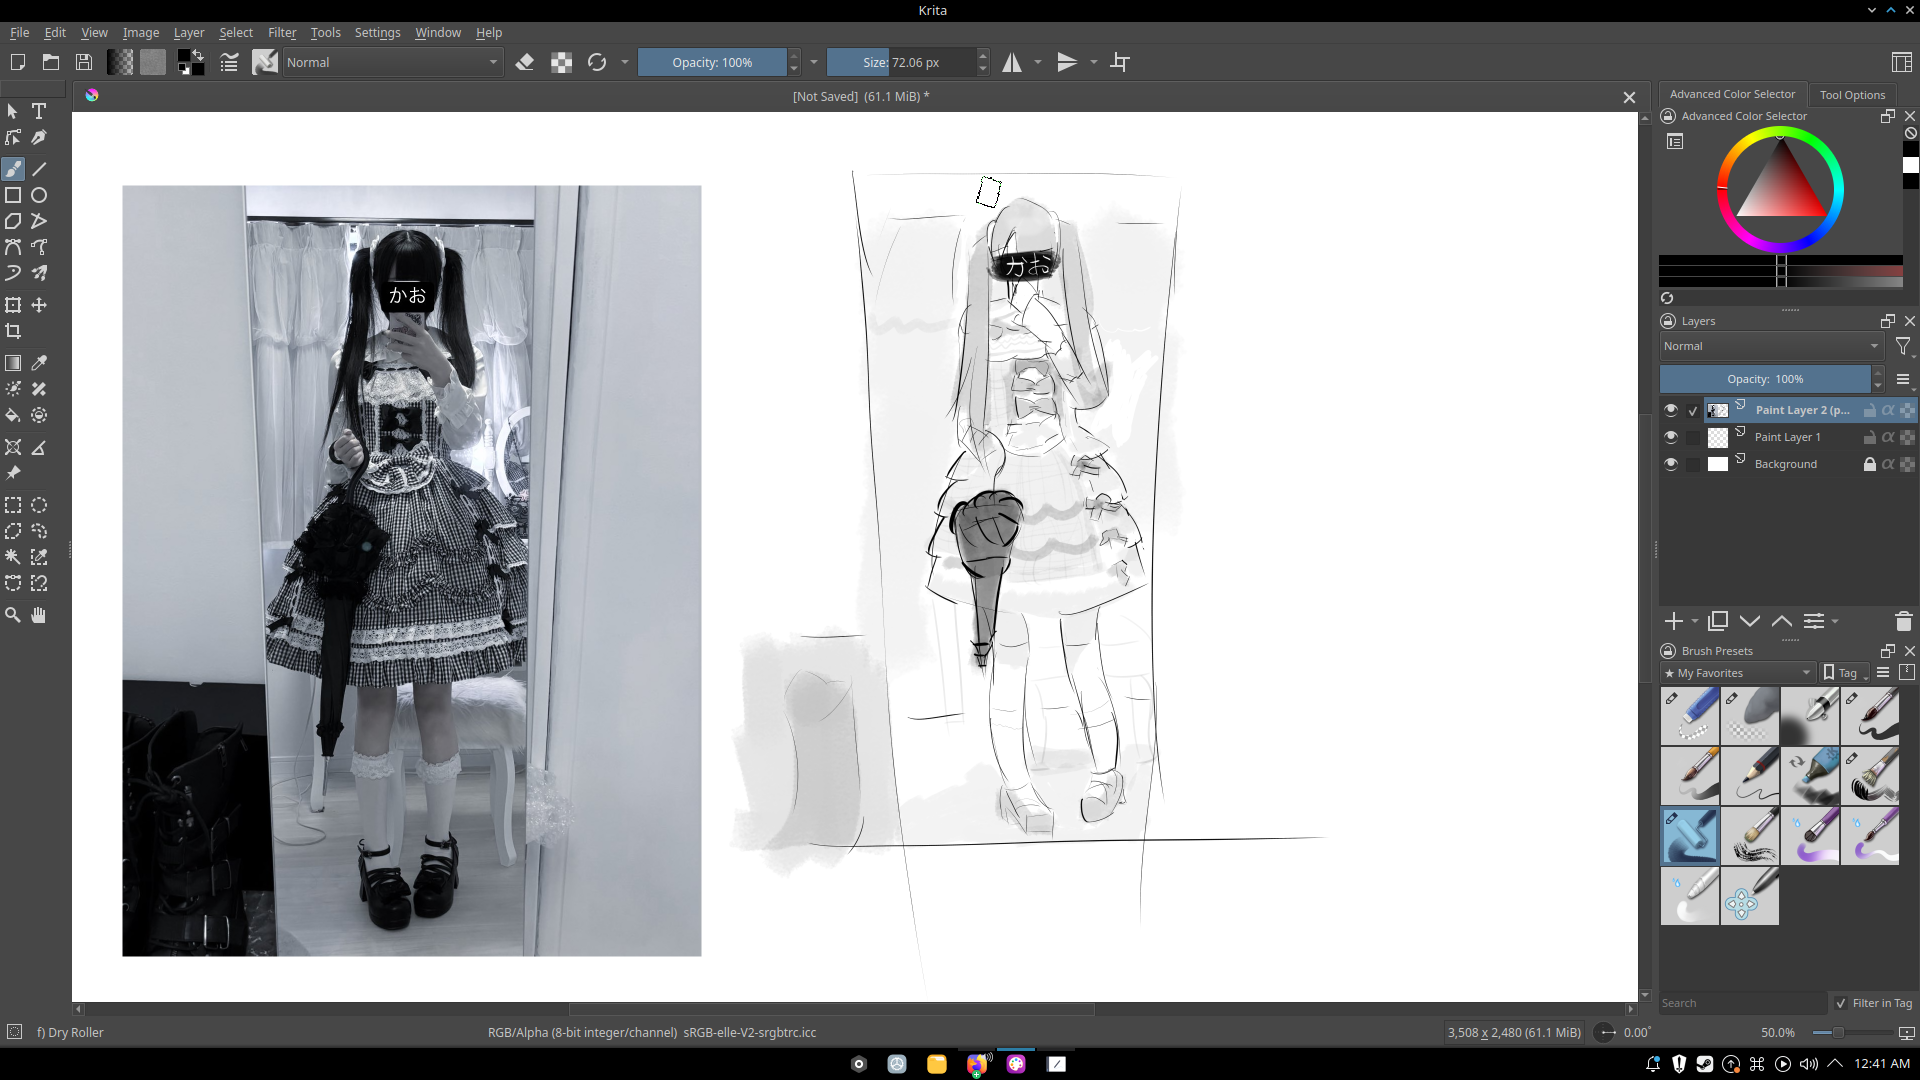
Task: Select the Transform tool
Action: coord(13,305)
